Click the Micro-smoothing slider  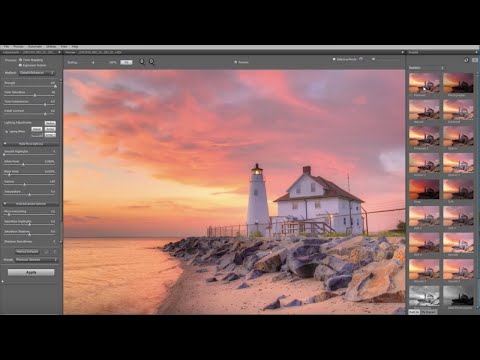click(x=30, y=215)
